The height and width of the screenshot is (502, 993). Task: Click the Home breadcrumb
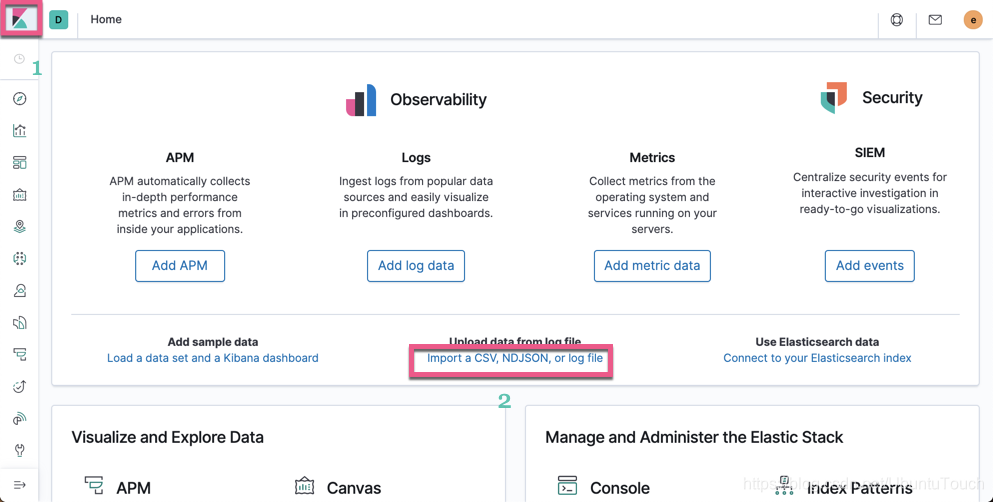click(106, 20)
